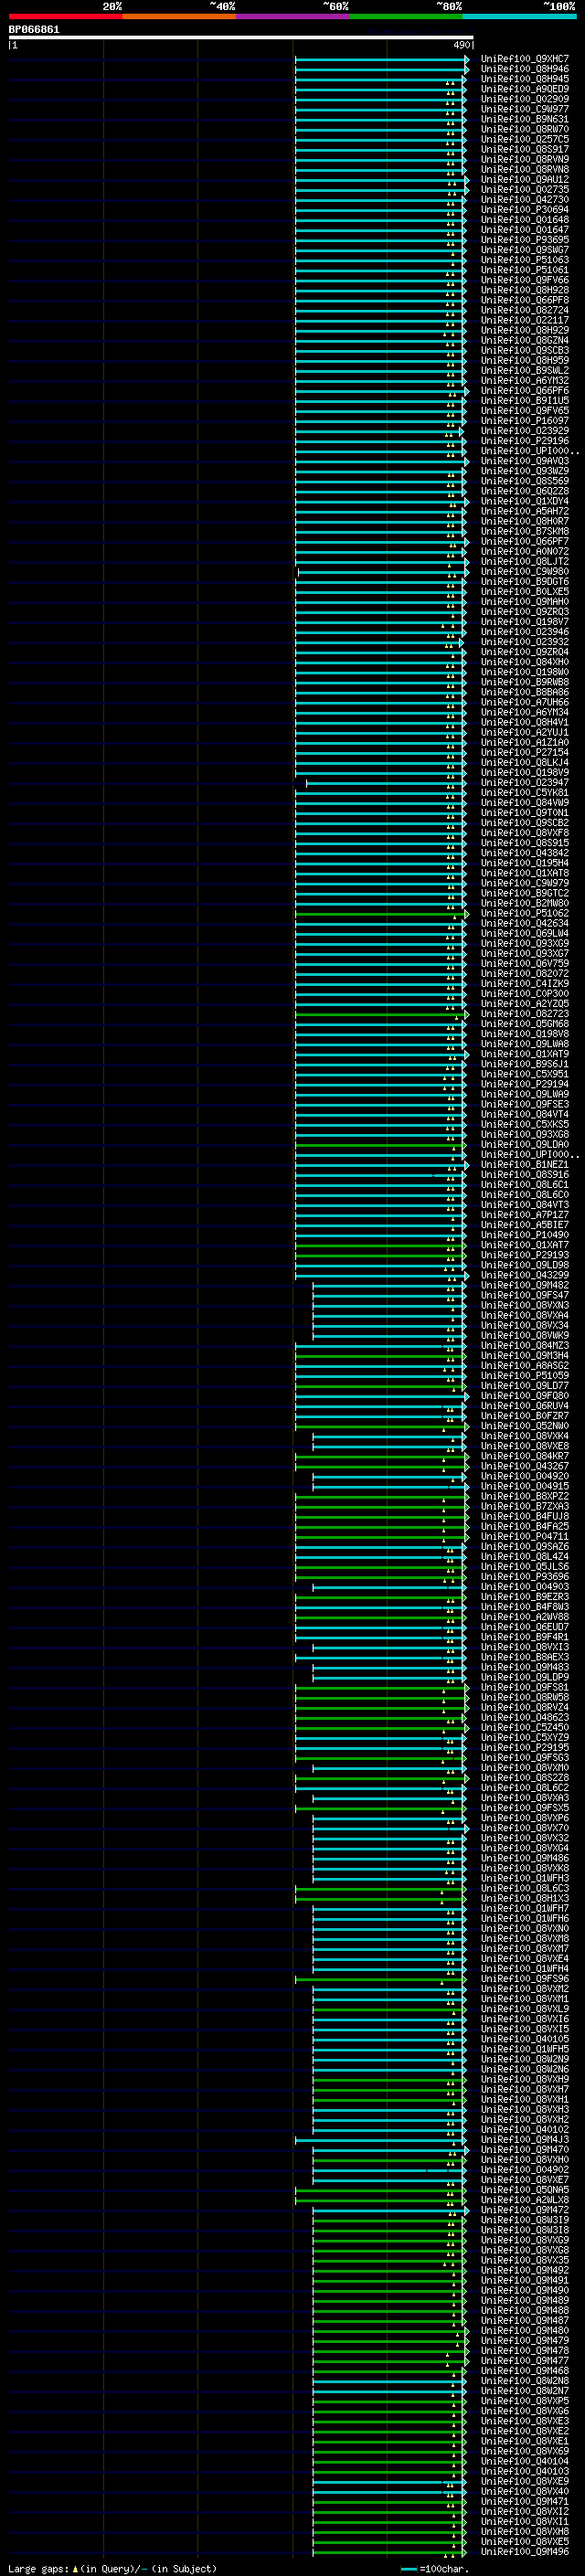585x2576 pixels.
Task: Click the =100char. scale legend
Action: (435, 2568)
